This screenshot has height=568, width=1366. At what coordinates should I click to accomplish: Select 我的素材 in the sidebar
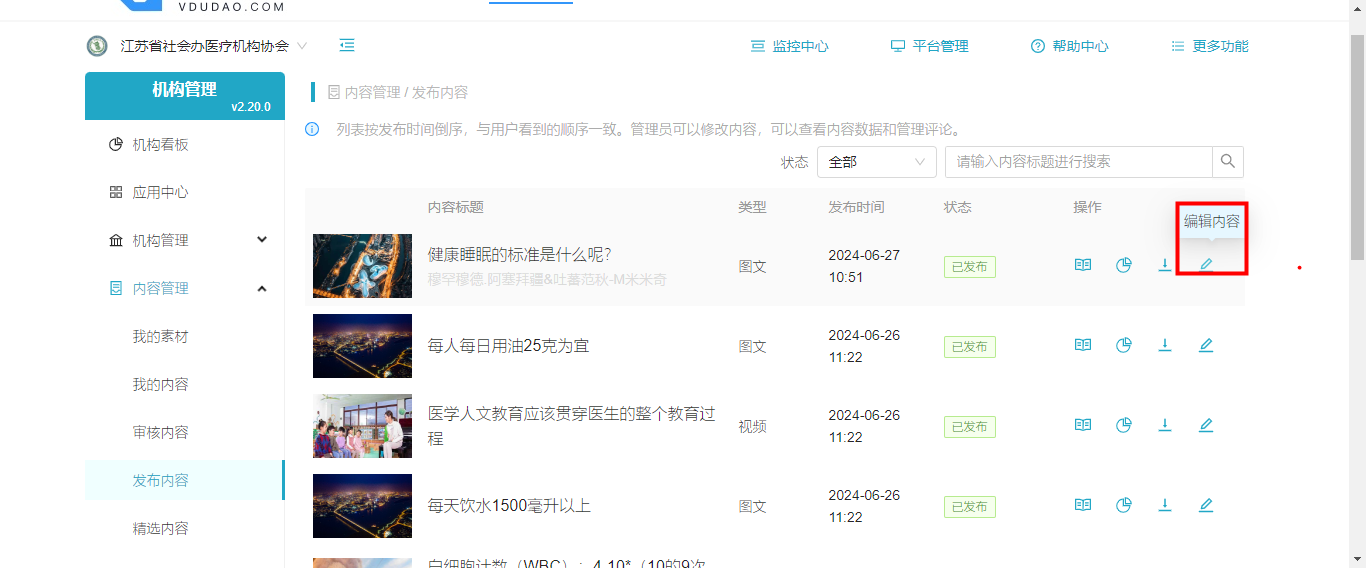[161, 337]
